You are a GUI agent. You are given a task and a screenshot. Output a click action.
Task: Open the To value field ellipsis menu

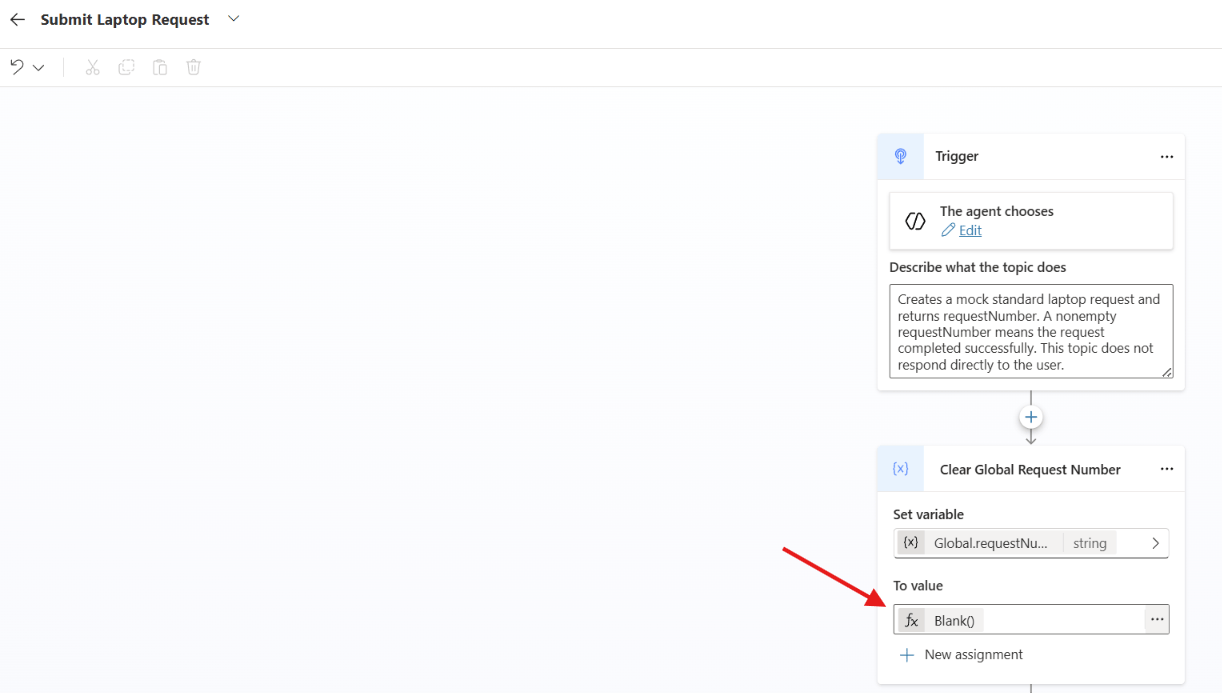pos(1157,620)
